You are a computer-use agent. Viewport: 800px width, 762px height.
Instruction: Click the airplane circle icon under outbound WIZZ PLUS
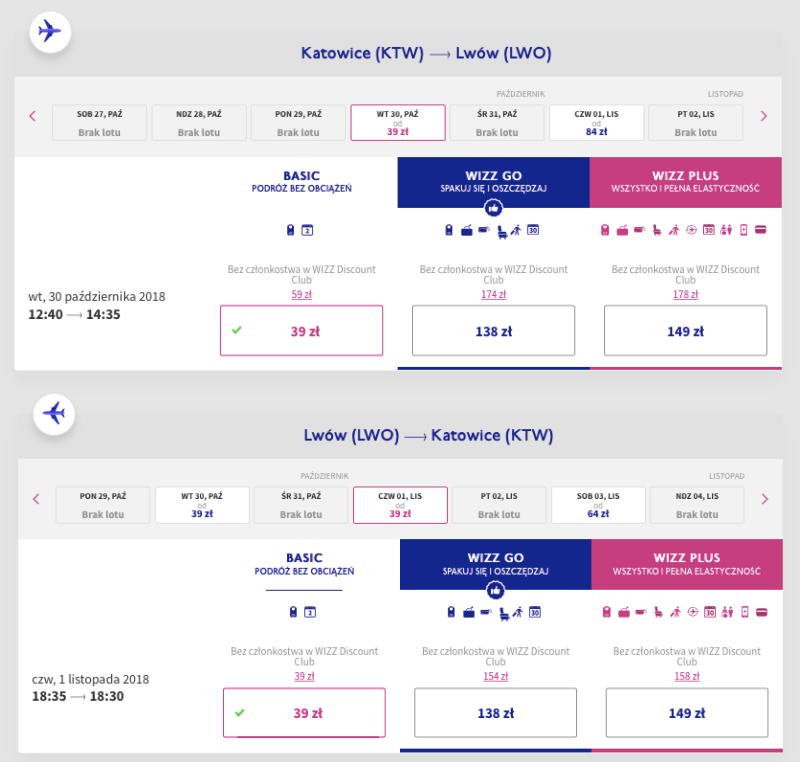click(x=691, y=230)
